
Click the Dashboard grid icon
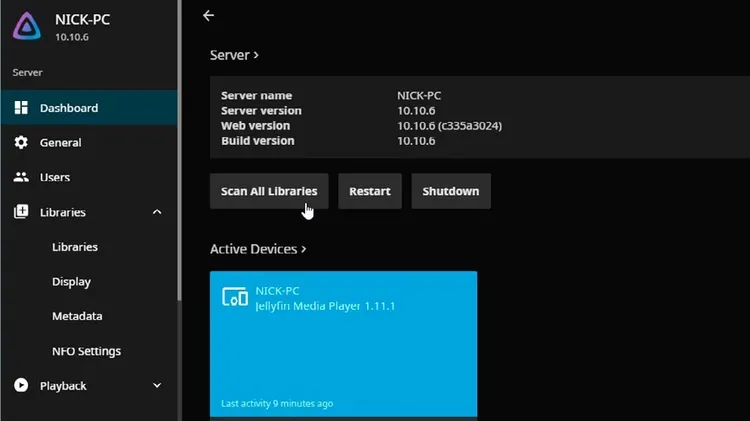[x=21, y=108]
